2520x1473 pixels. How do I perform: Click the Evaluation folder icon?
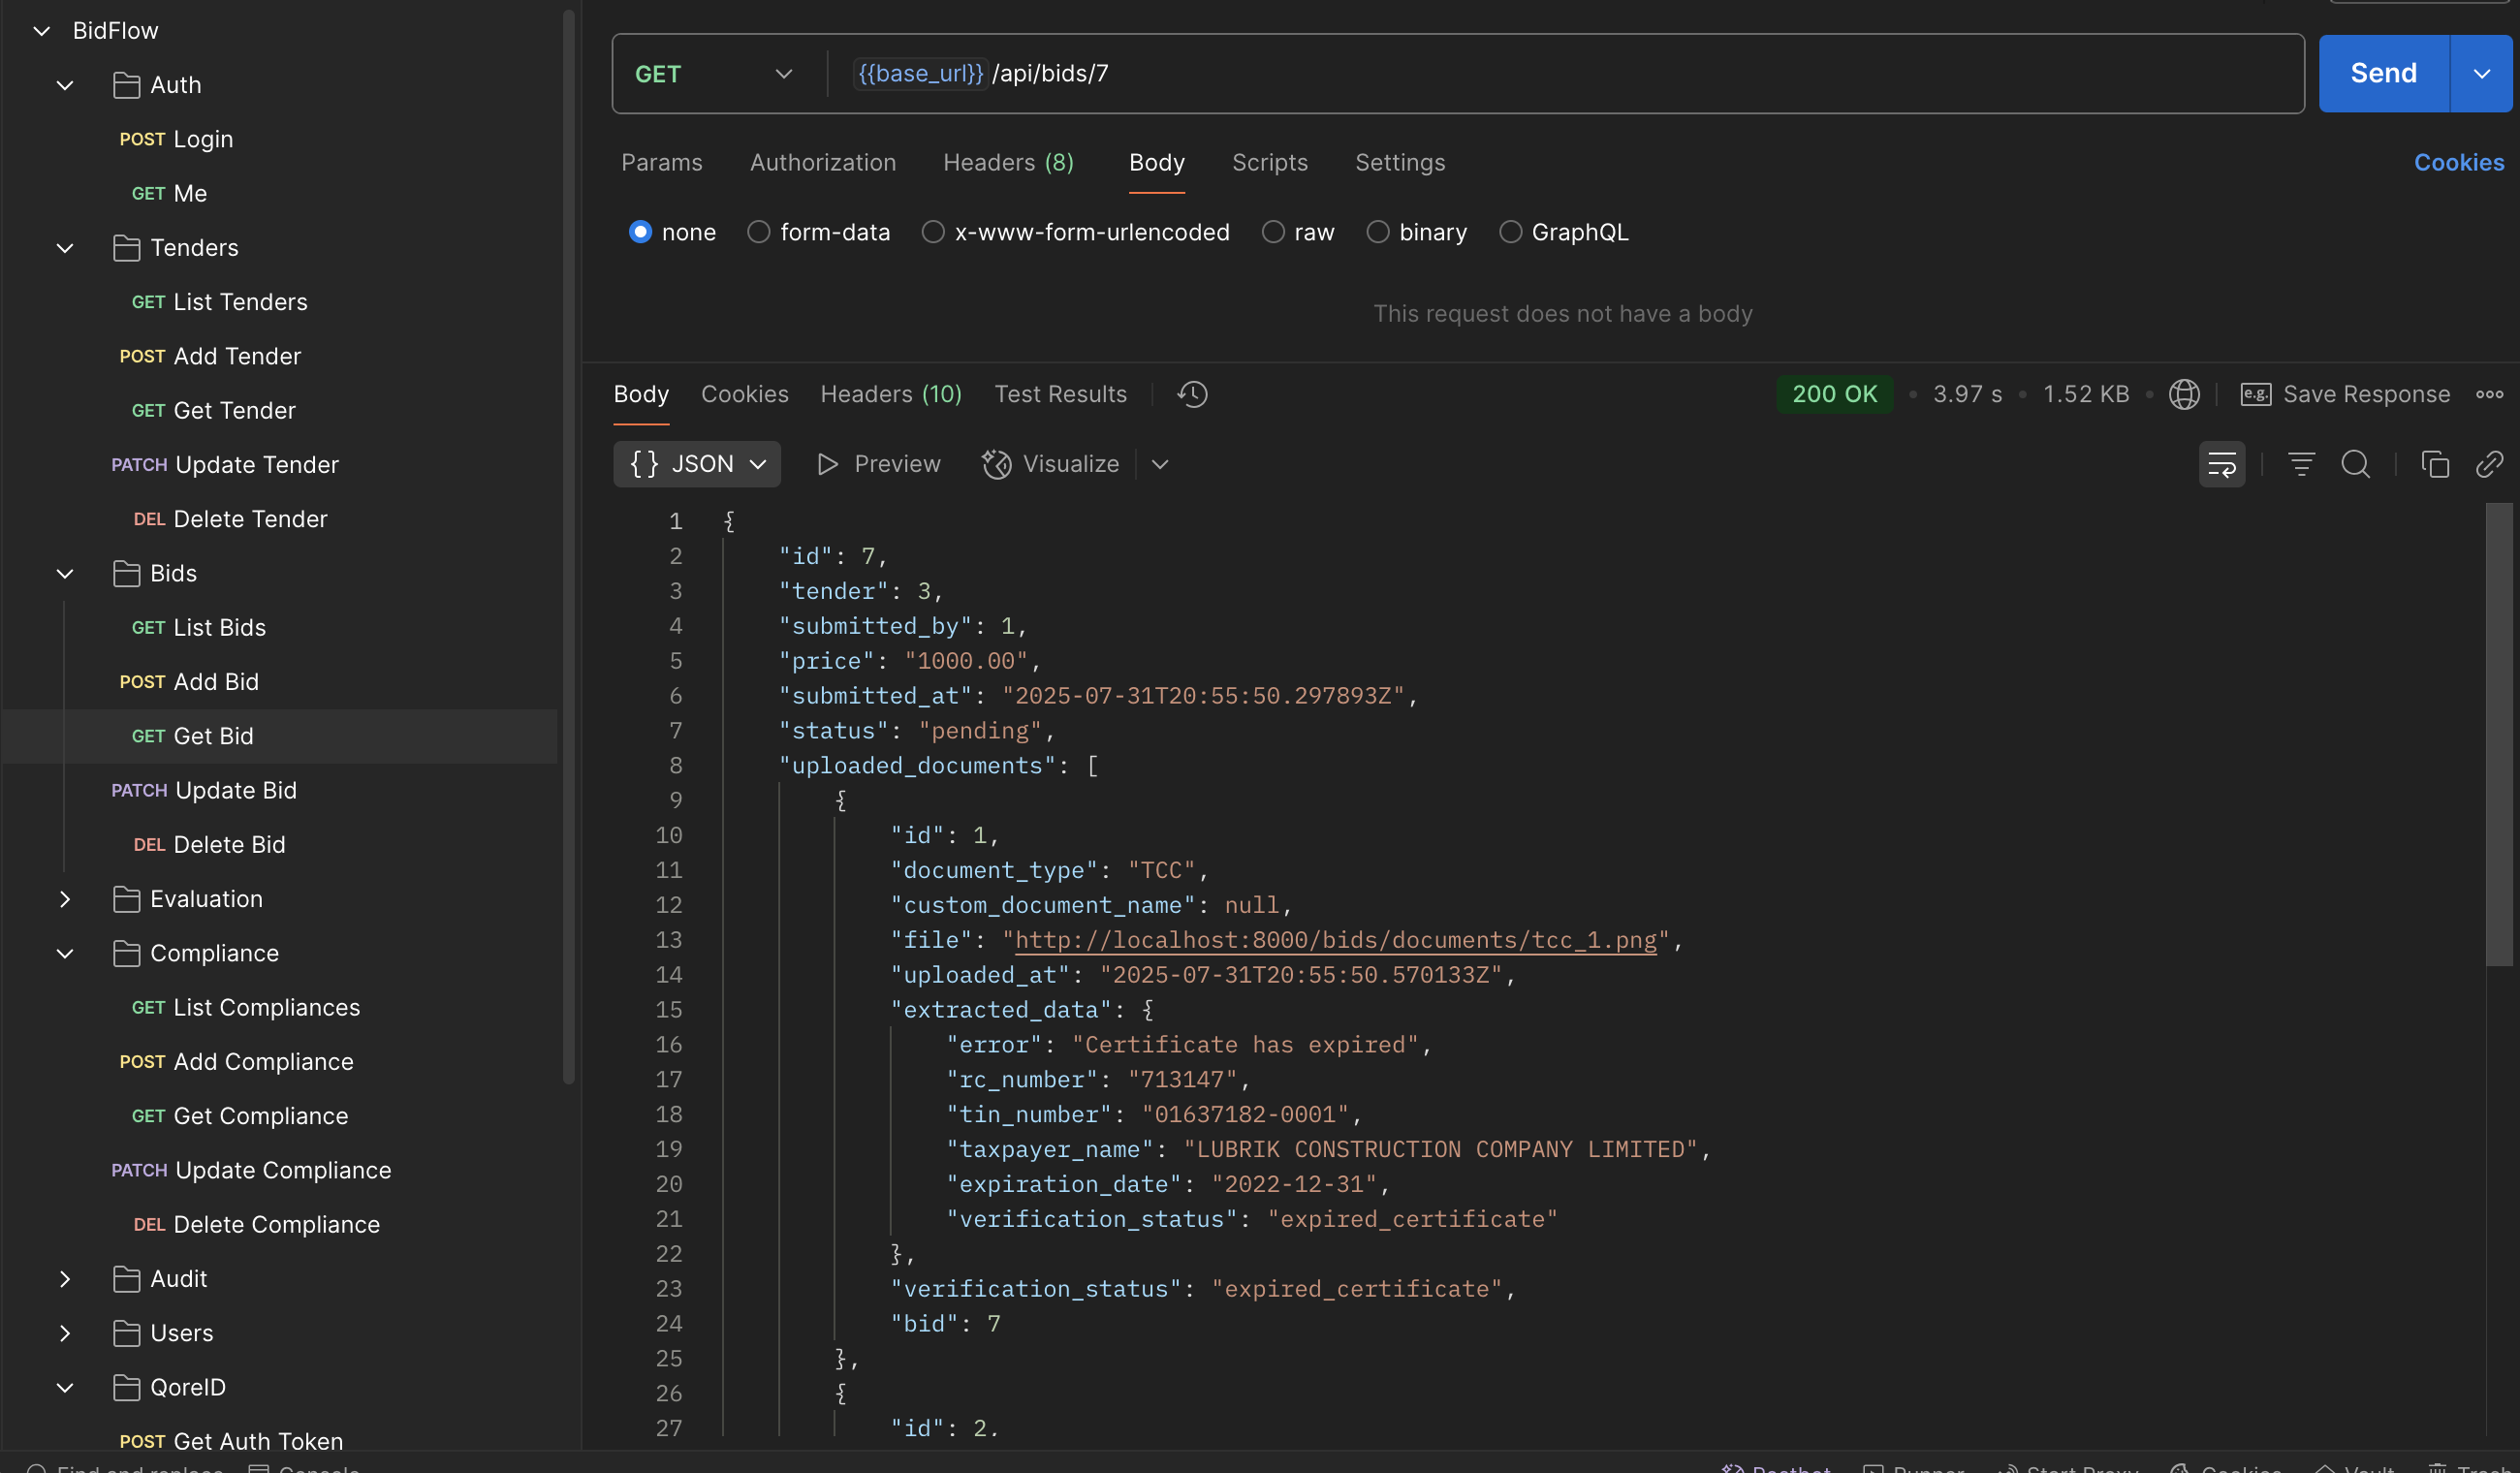click(126, 899)
